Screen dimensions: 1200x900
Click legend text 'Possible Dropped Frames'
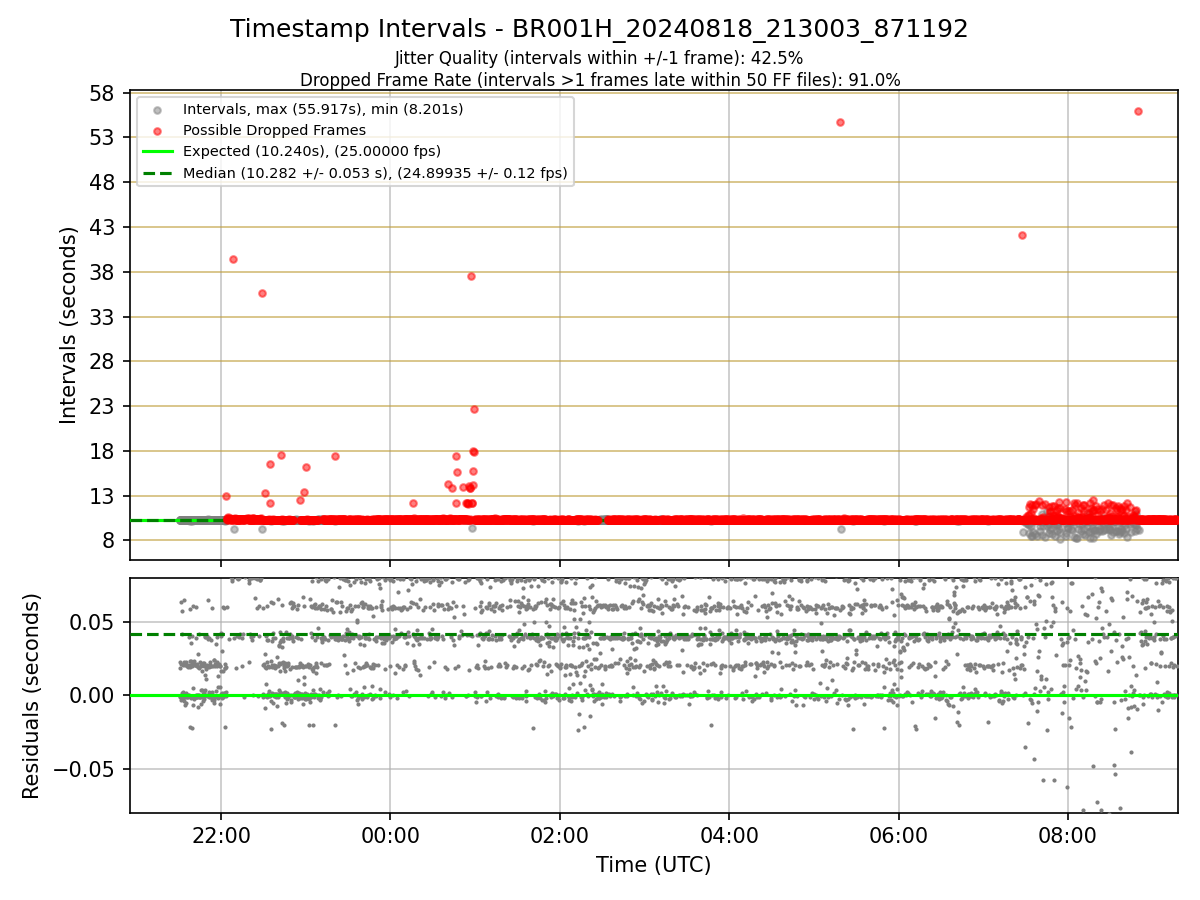(274, 130)
